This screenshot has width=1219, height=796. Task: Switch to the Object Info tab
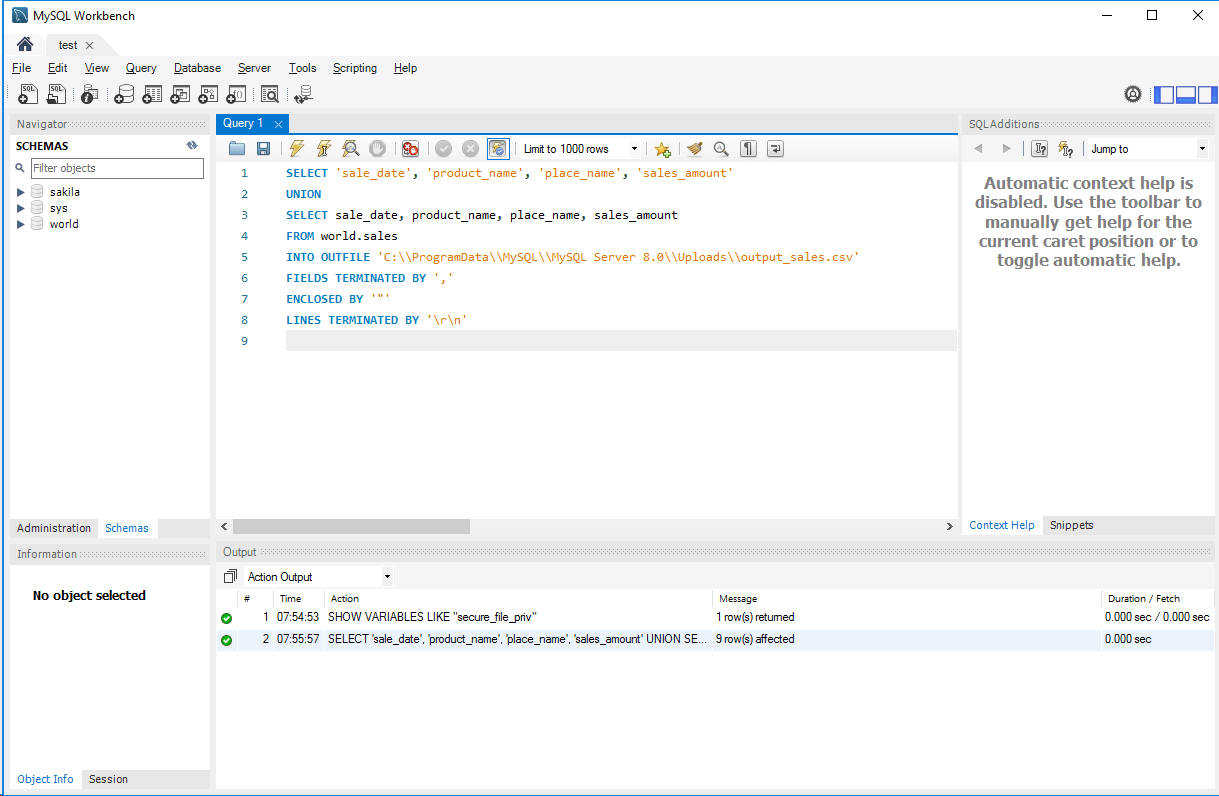tap(45, 779)
